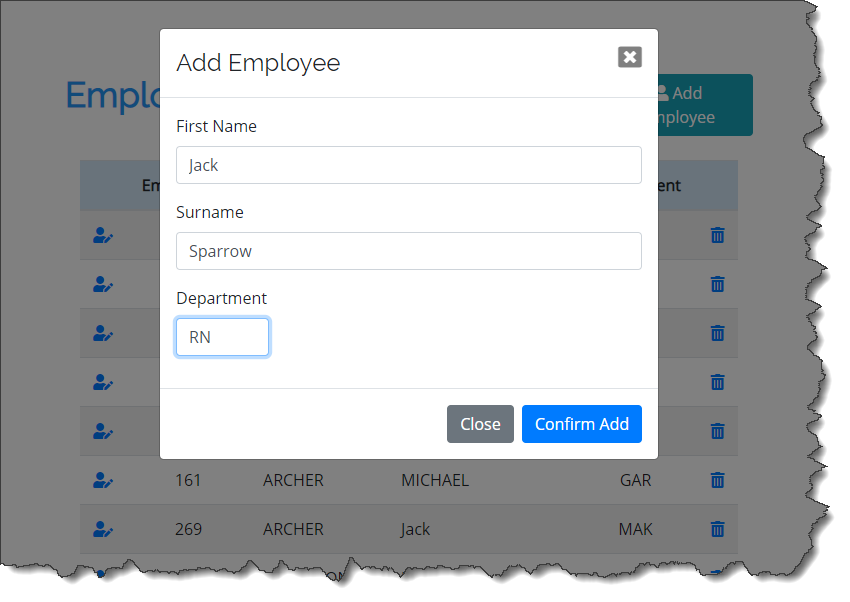Click the edit icon for employee 161
Image resolution: width=850 pixels, height=602 pixels.
coord(103,480)
